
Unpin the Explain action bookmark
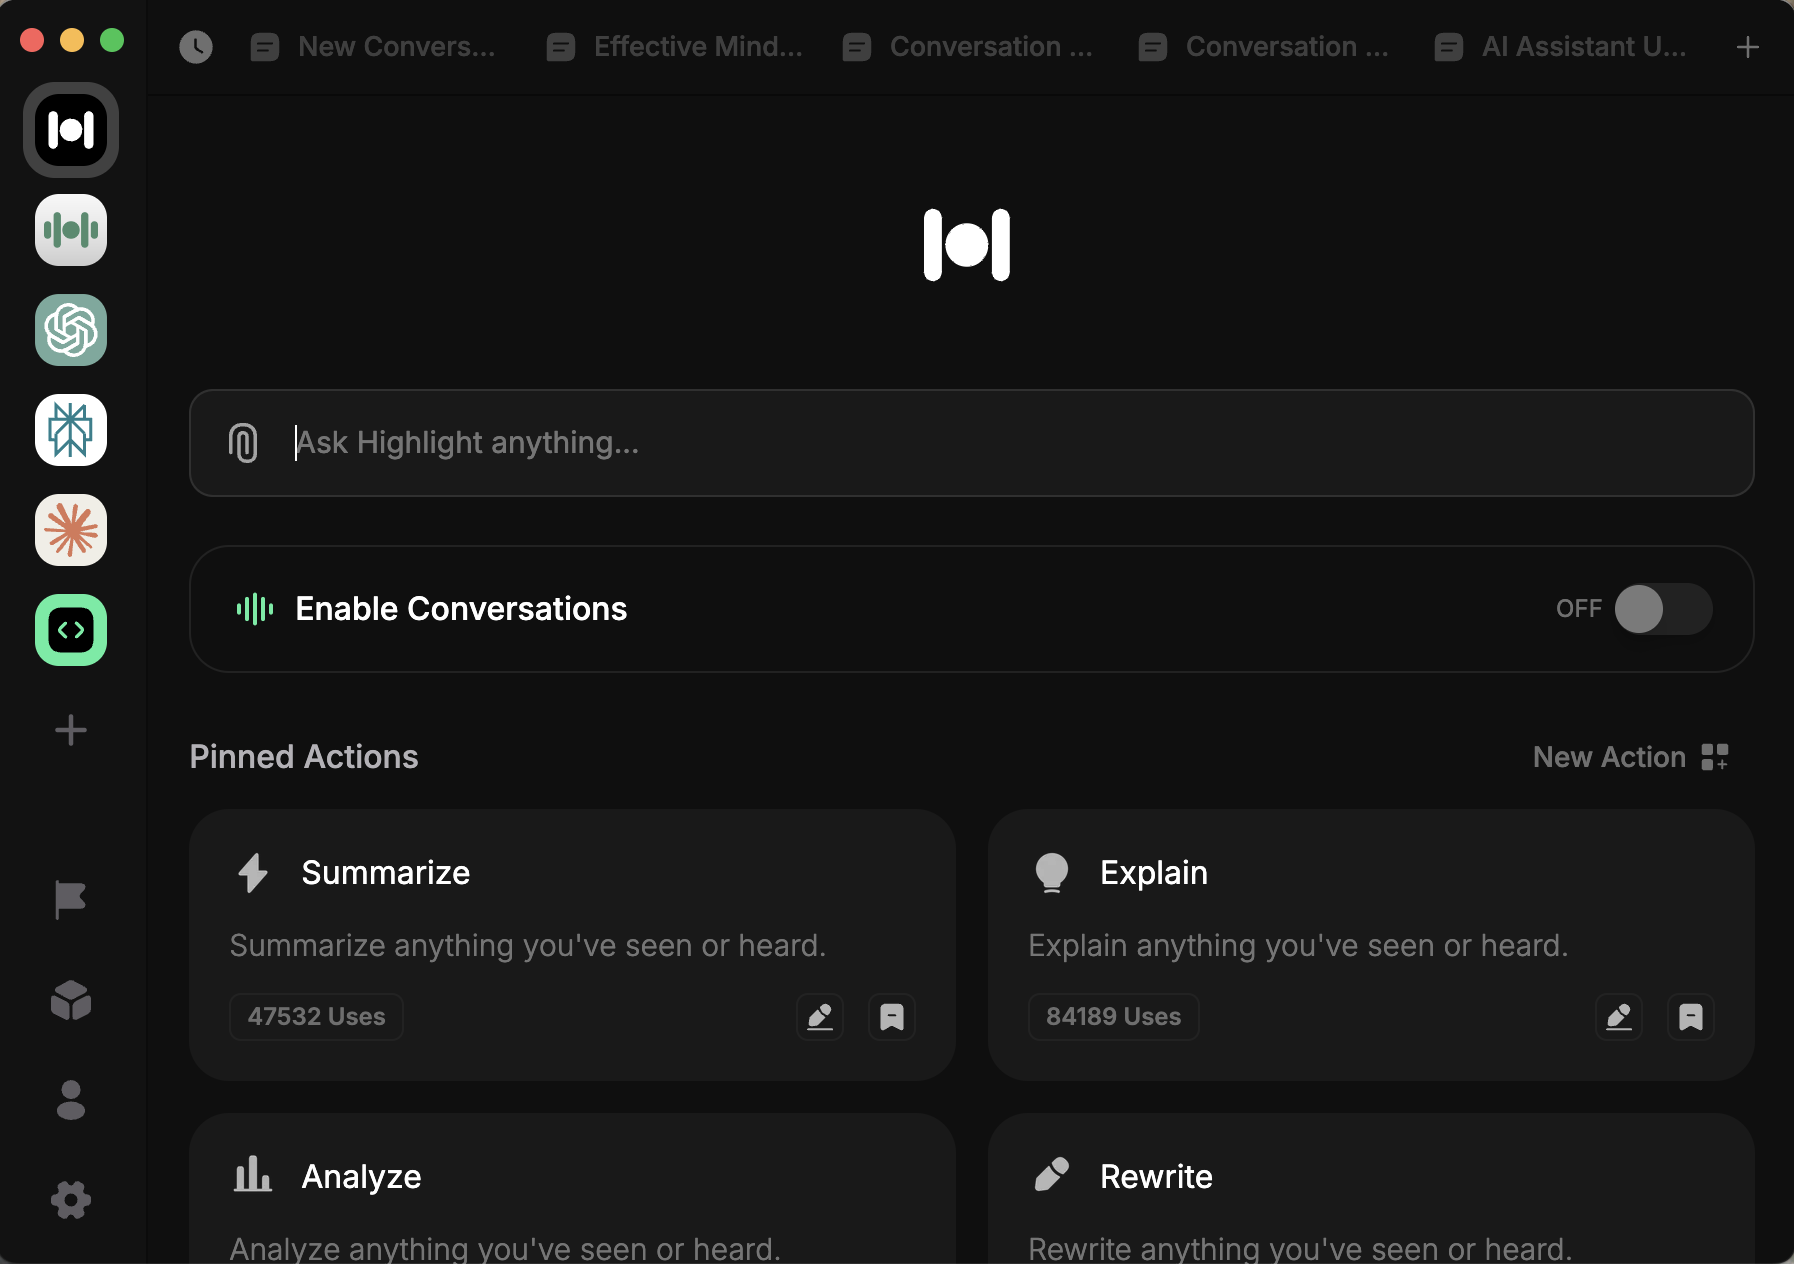click(1691, 1017)
